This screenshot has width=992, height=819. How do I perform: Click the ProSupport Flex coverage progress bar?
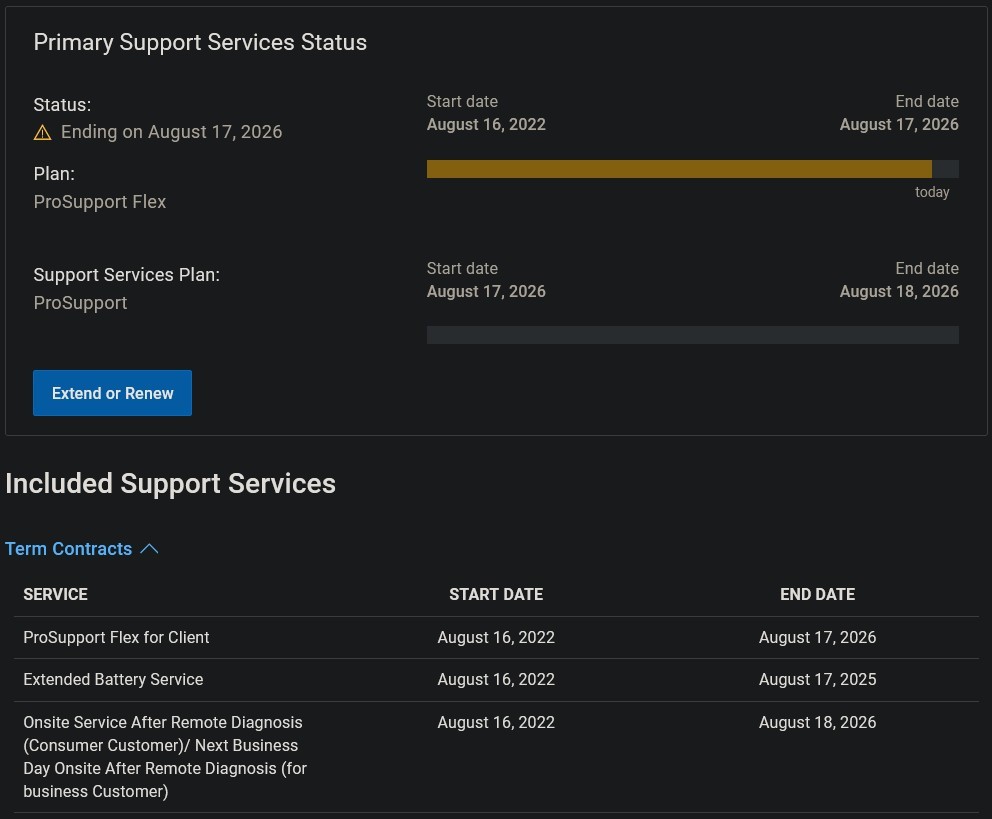693,169
